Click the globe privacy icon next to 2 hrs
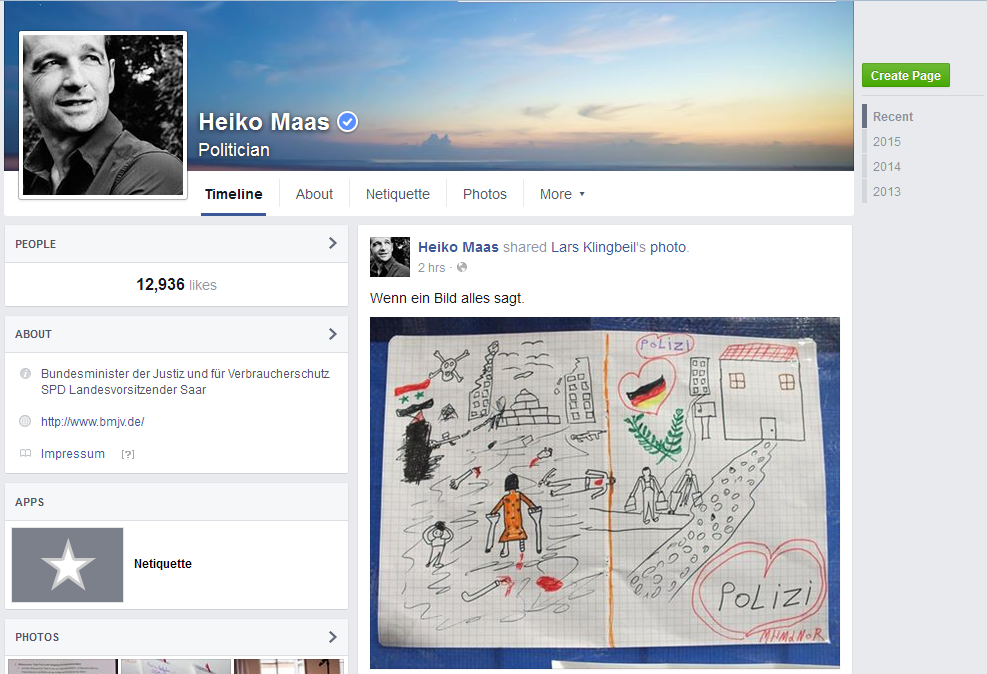 tap(462, 268)
